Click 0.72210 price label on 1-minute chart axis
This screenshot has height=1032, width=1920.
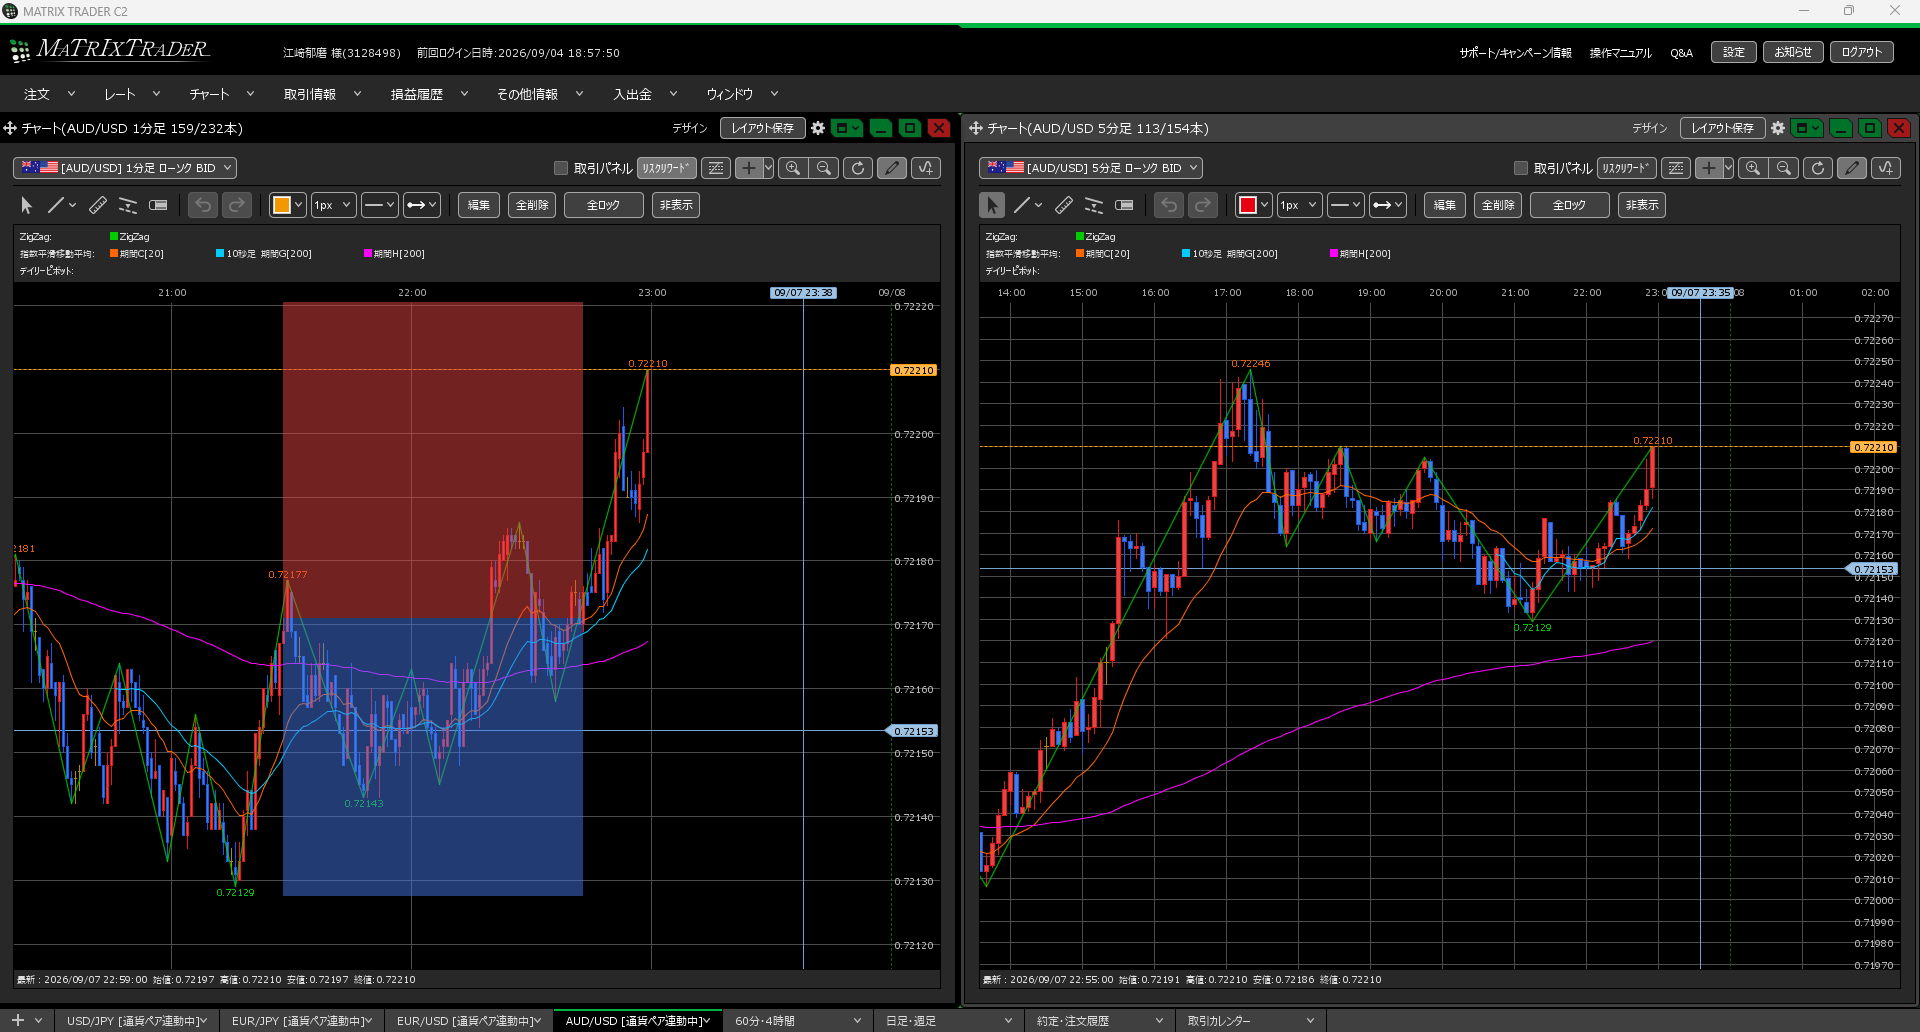pos(913,370)
